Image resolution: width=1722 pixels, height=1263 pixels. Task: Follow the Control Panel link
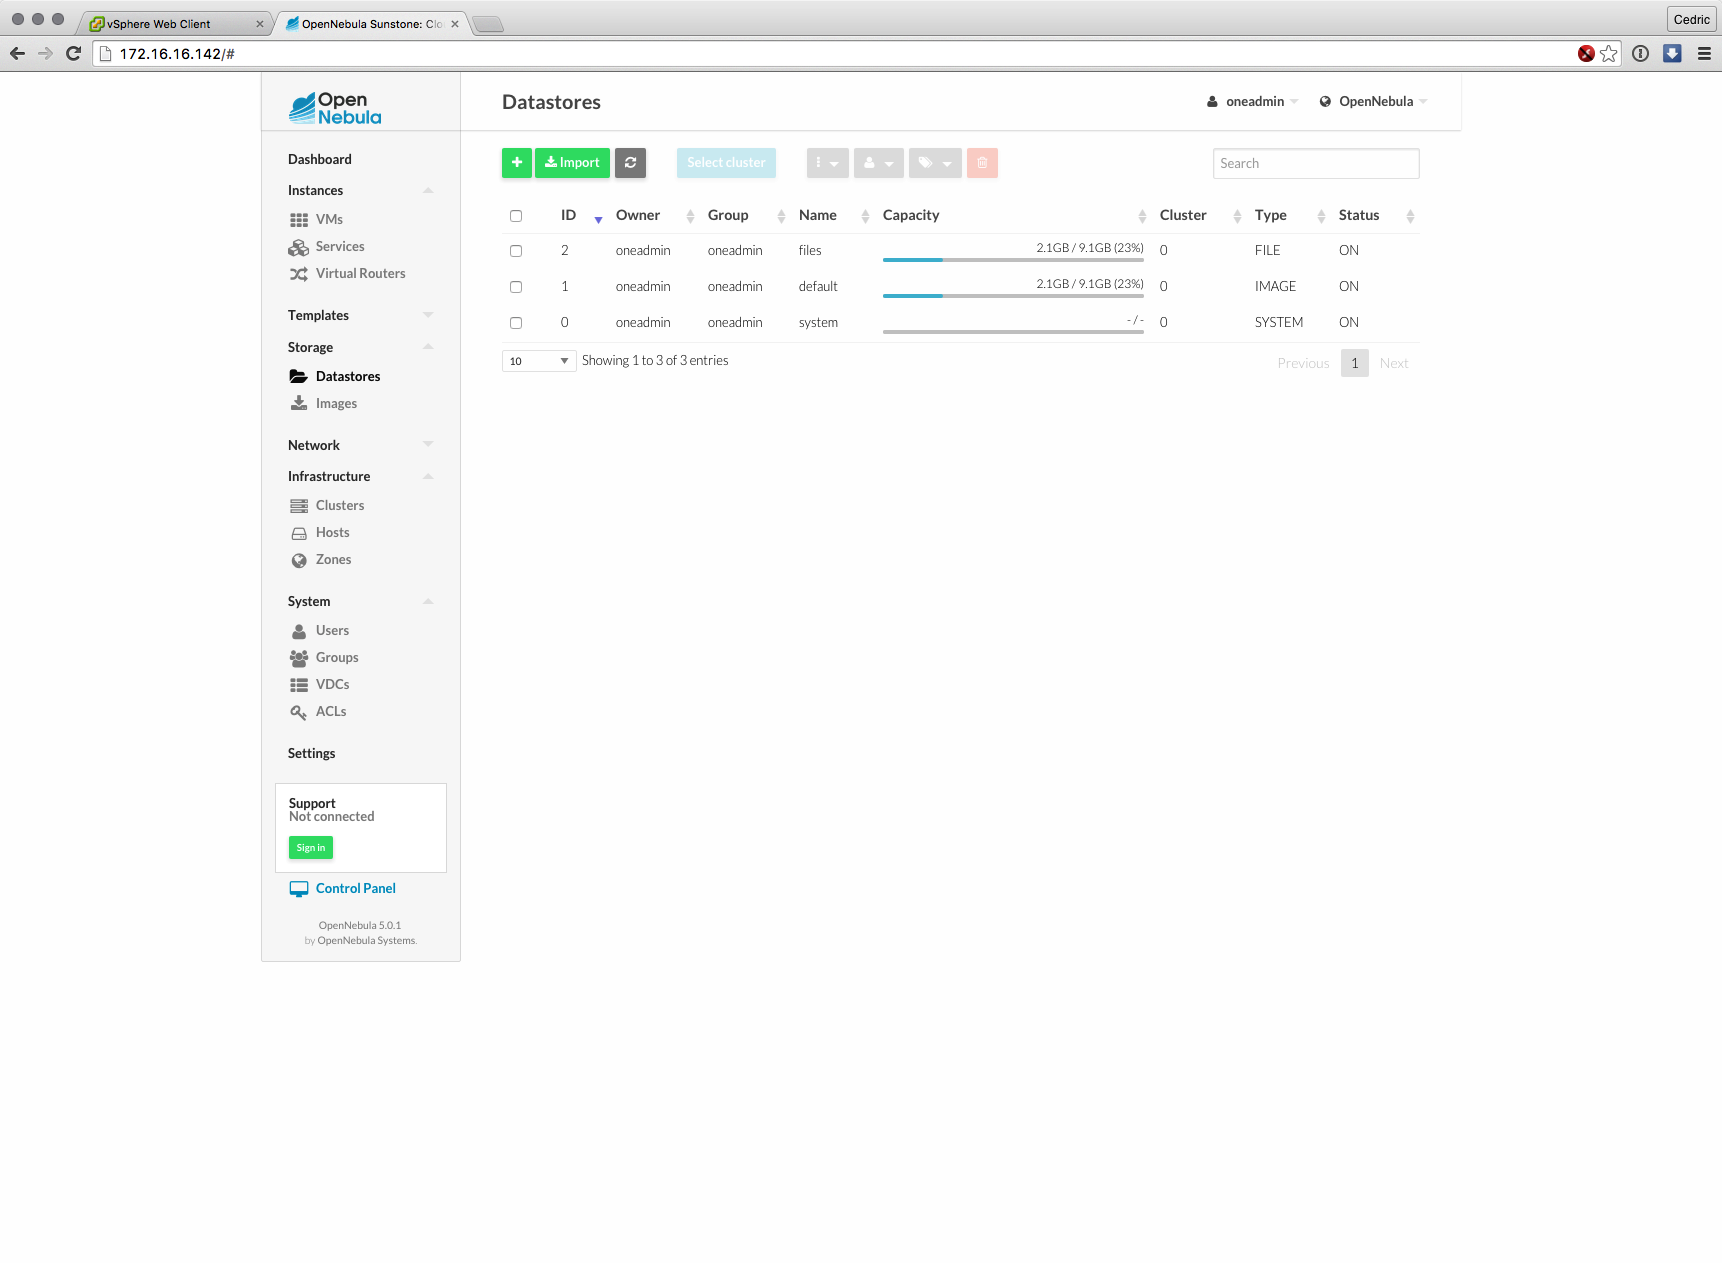coord(355,889)
